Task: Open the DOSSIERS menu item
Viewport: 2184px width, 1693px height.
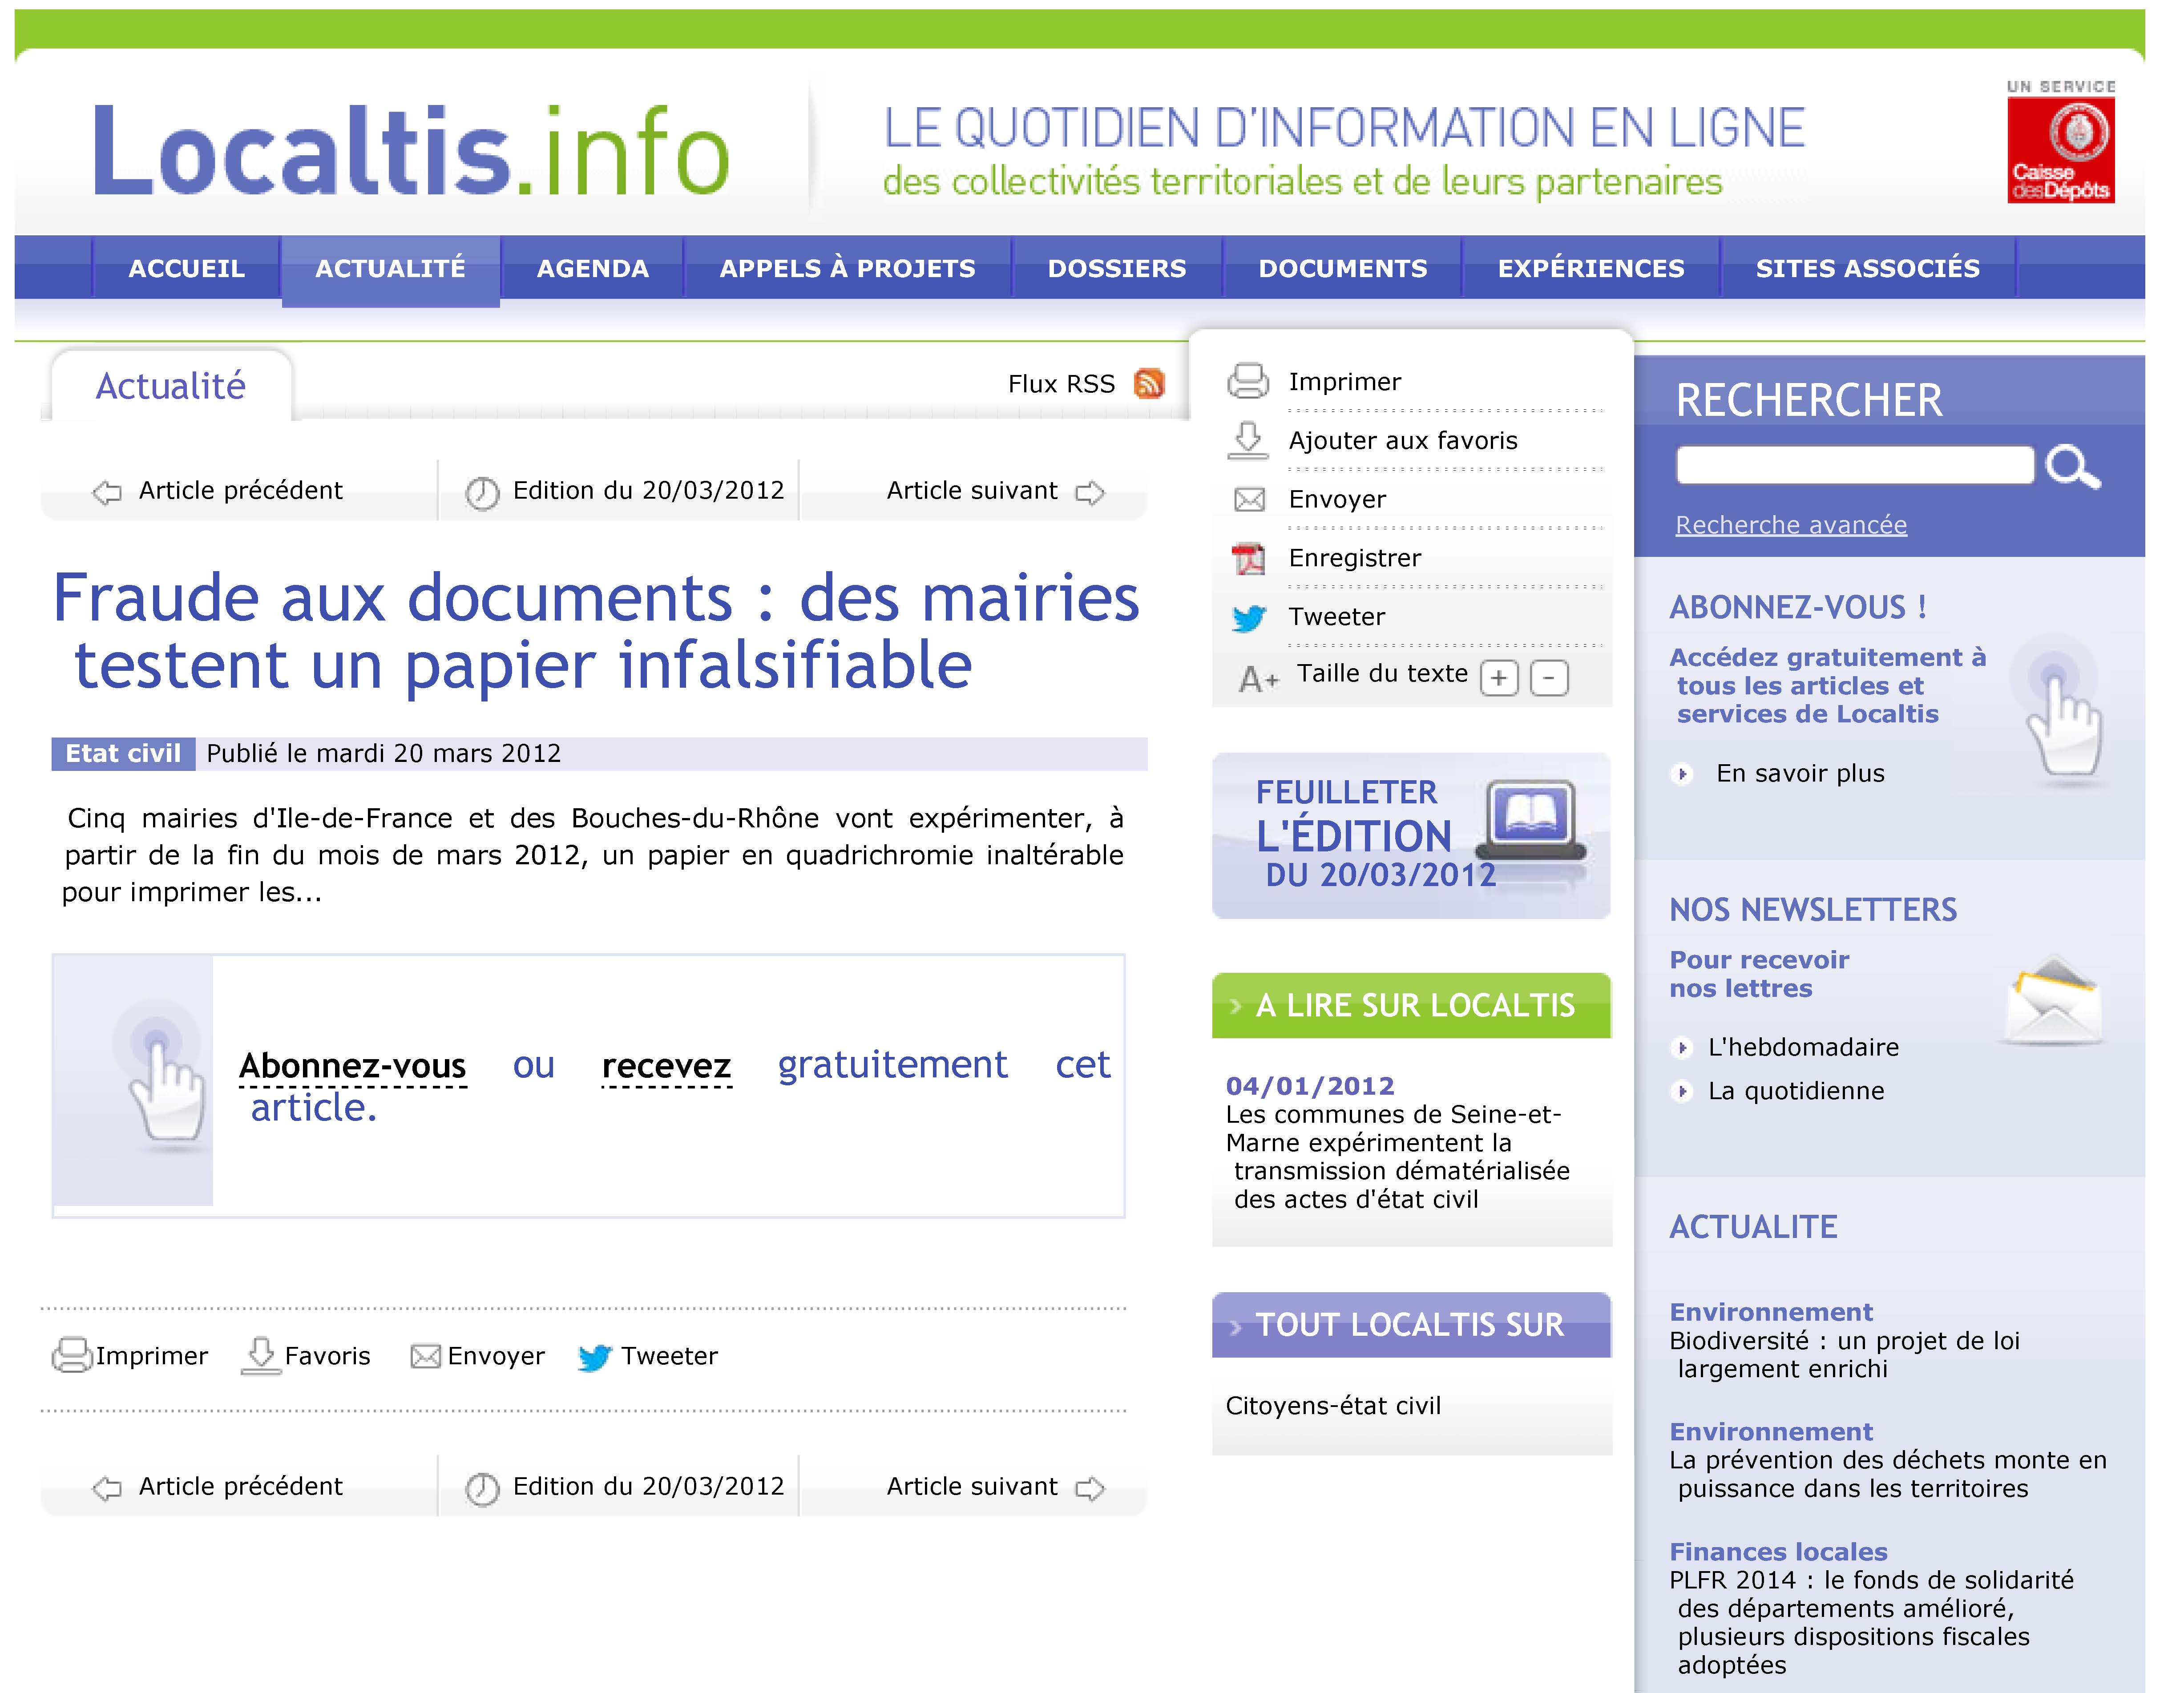Action: (1117, 268)
